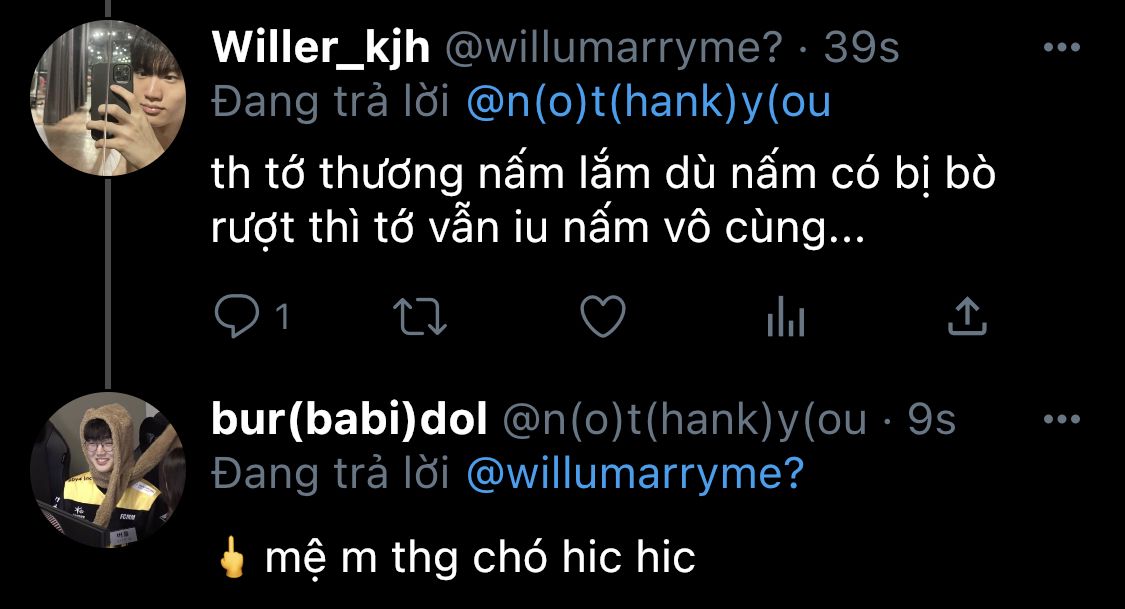View analytics bar chart icon for tweet
The width and height of the screenshot is (1125, 609).
click(786, 318)
